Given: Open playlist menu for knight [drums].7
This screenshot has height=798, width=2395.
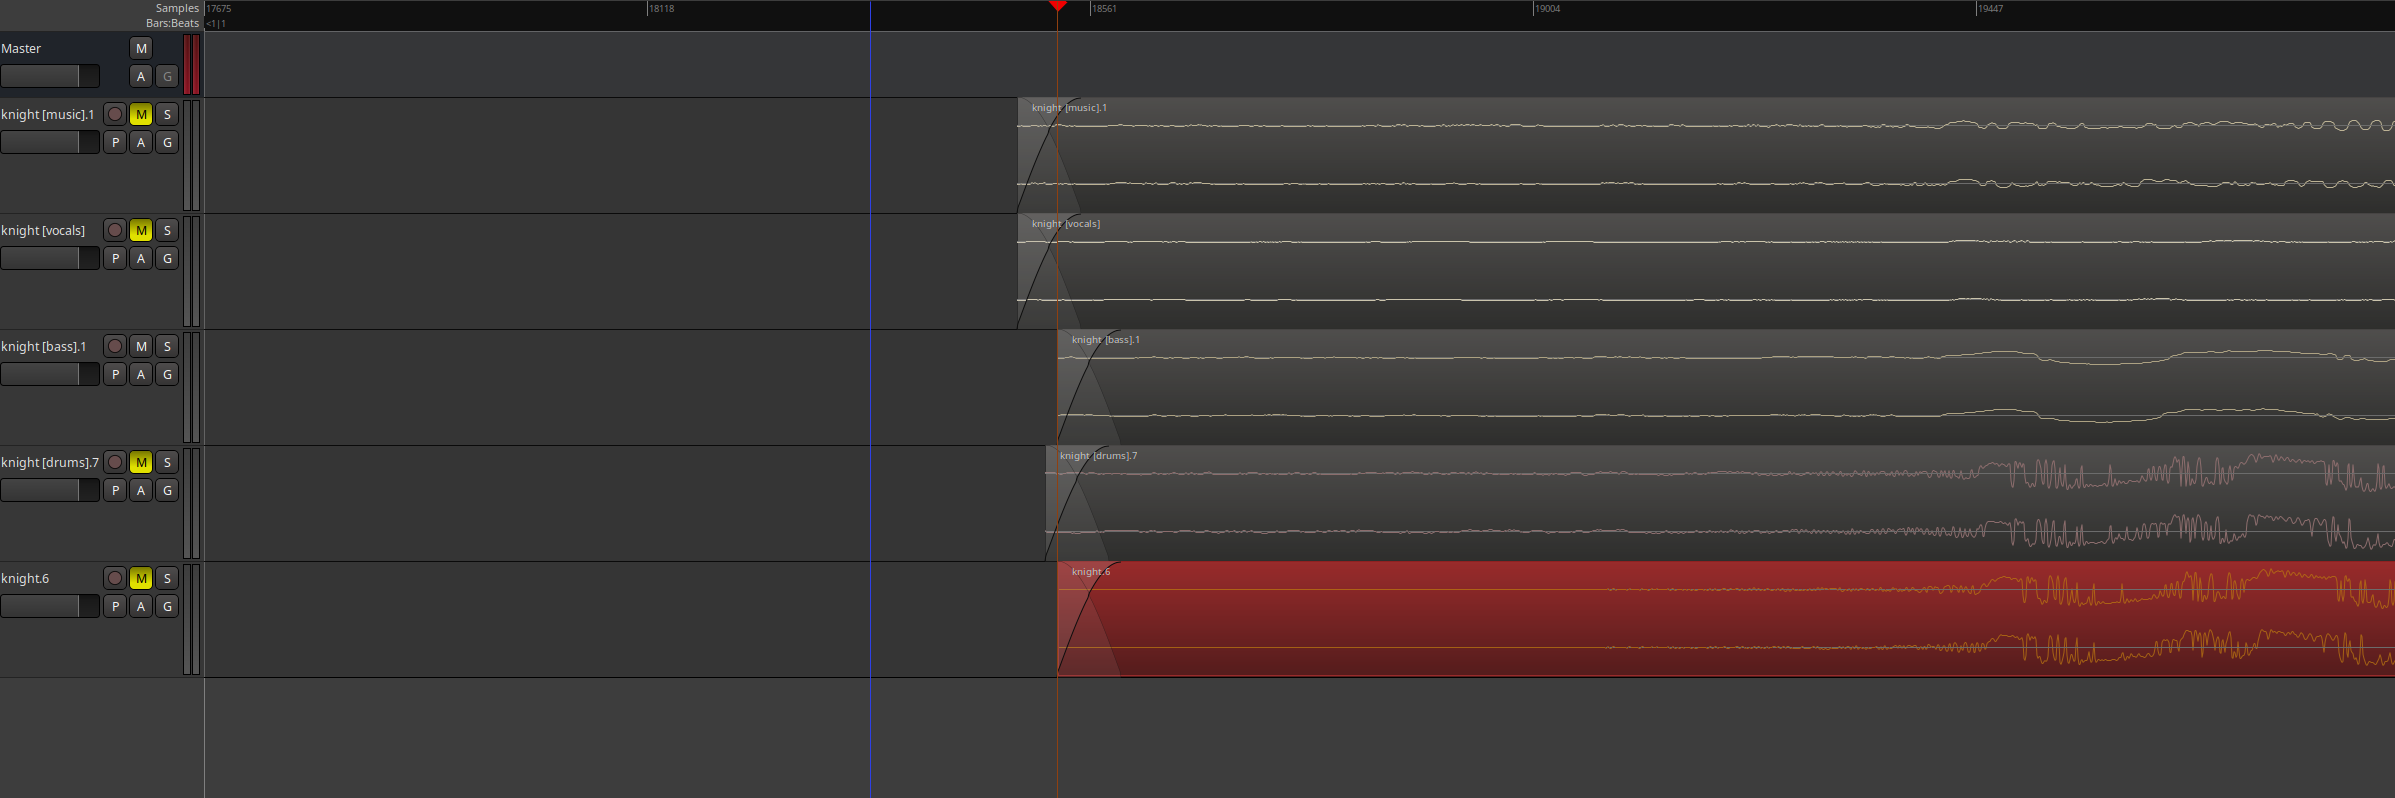Looking at the screenshot, I should 115,490.
